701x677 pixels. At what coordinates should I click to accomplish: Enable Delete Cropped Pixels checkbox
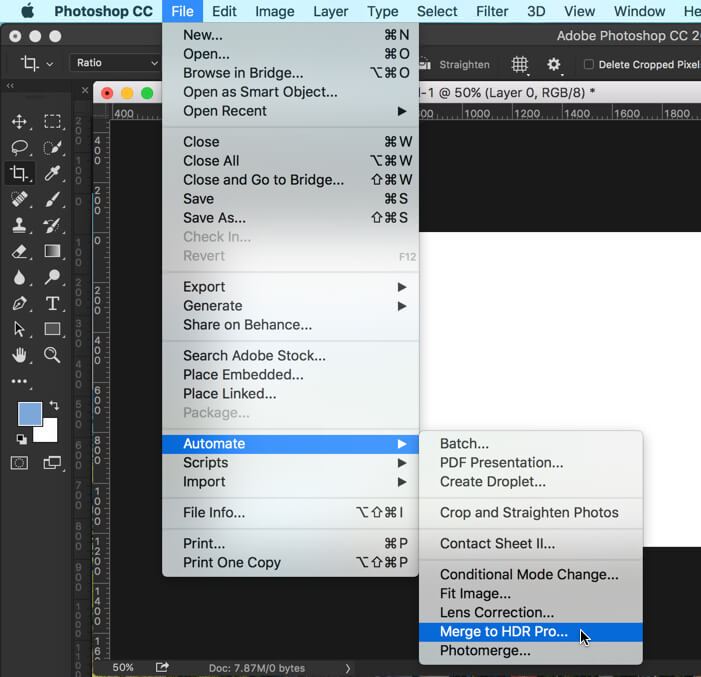[589, 64]
